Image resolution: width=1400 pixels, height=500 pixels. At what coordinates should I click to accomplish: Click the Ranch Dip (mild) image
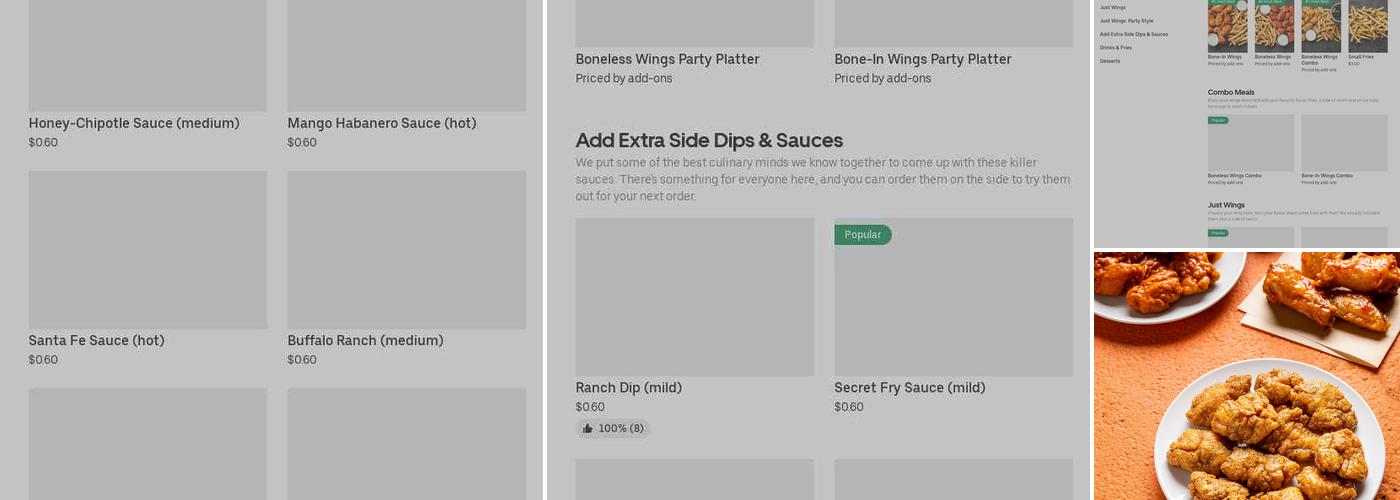click(x=694, y=297)
